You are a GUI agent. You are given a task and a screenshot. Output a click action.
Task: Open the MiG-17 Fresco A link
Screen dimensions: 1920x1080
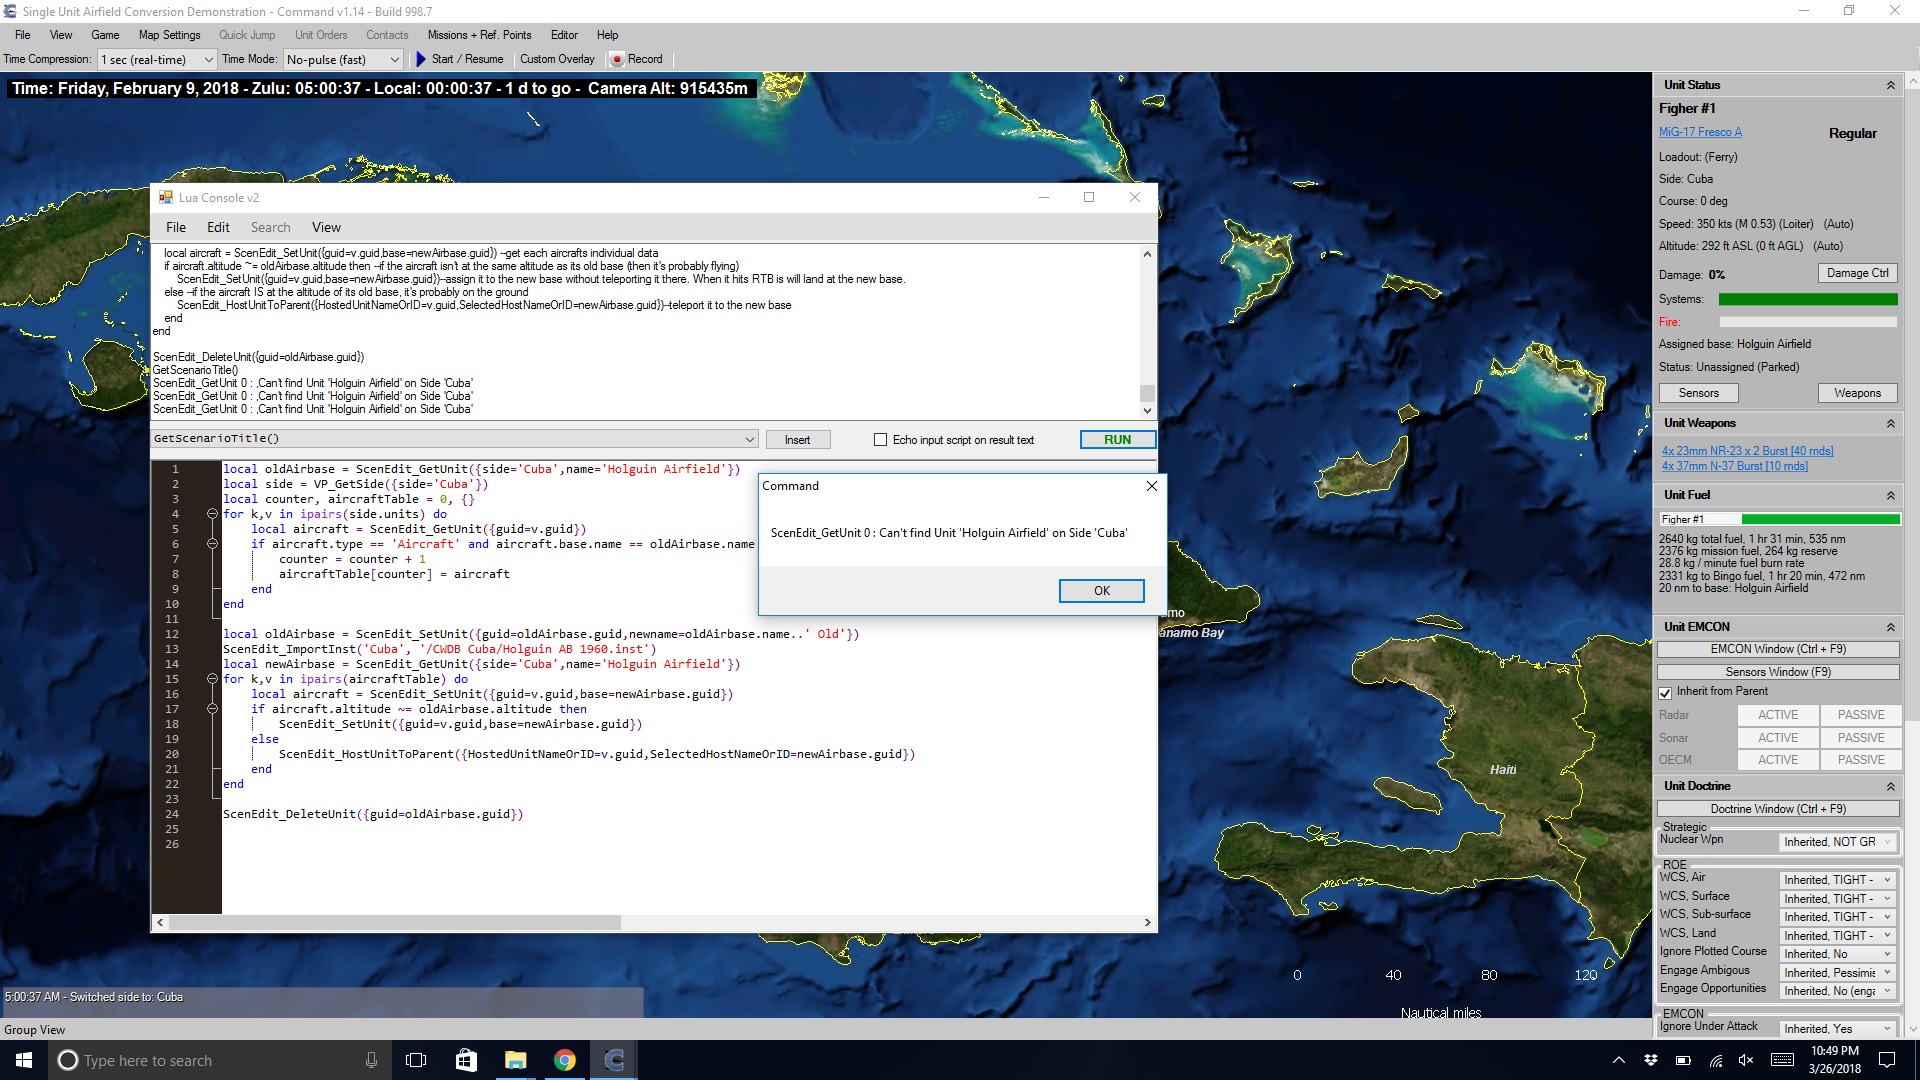1700,132
